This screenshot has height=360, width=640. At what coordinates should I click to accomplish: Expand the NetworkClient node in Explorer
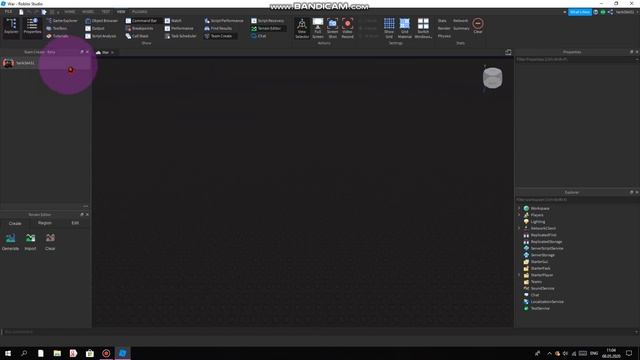tap(520, 228)
